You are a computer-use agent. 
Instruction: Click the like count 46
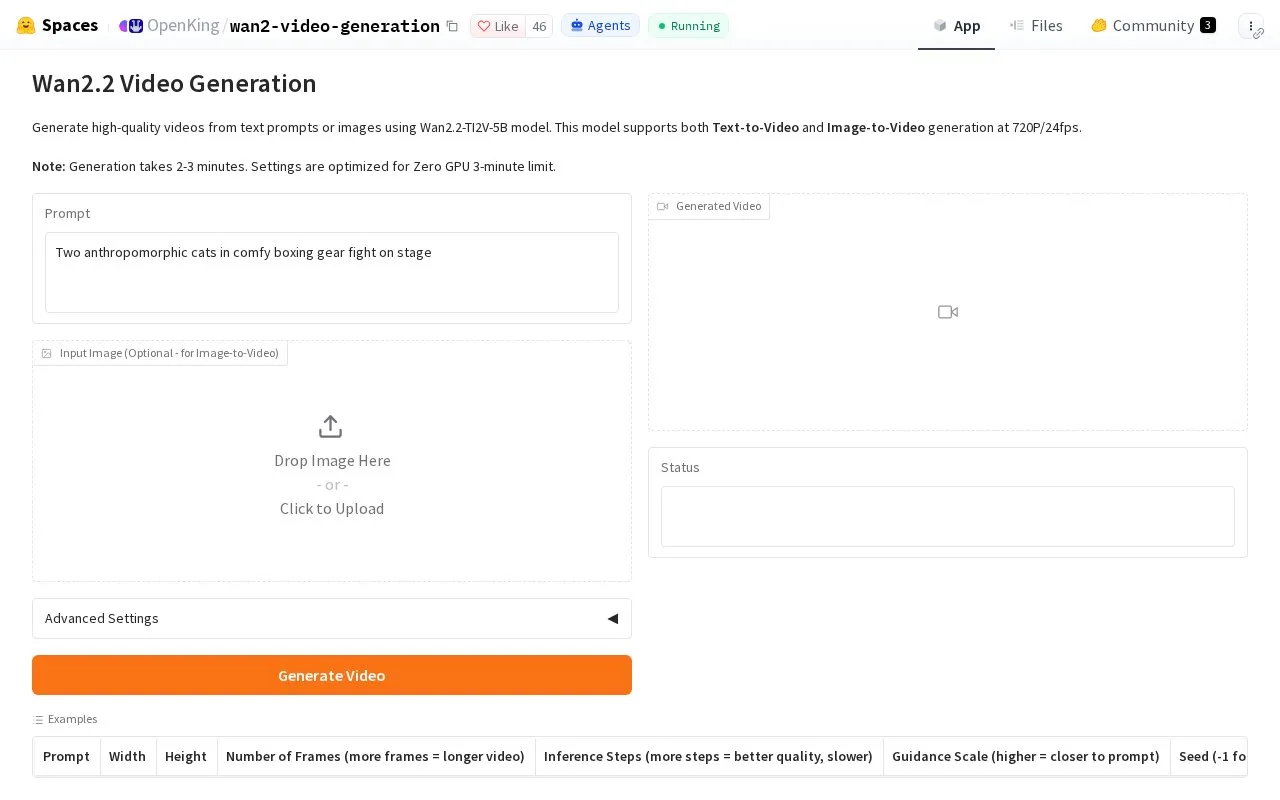[539, 26]
